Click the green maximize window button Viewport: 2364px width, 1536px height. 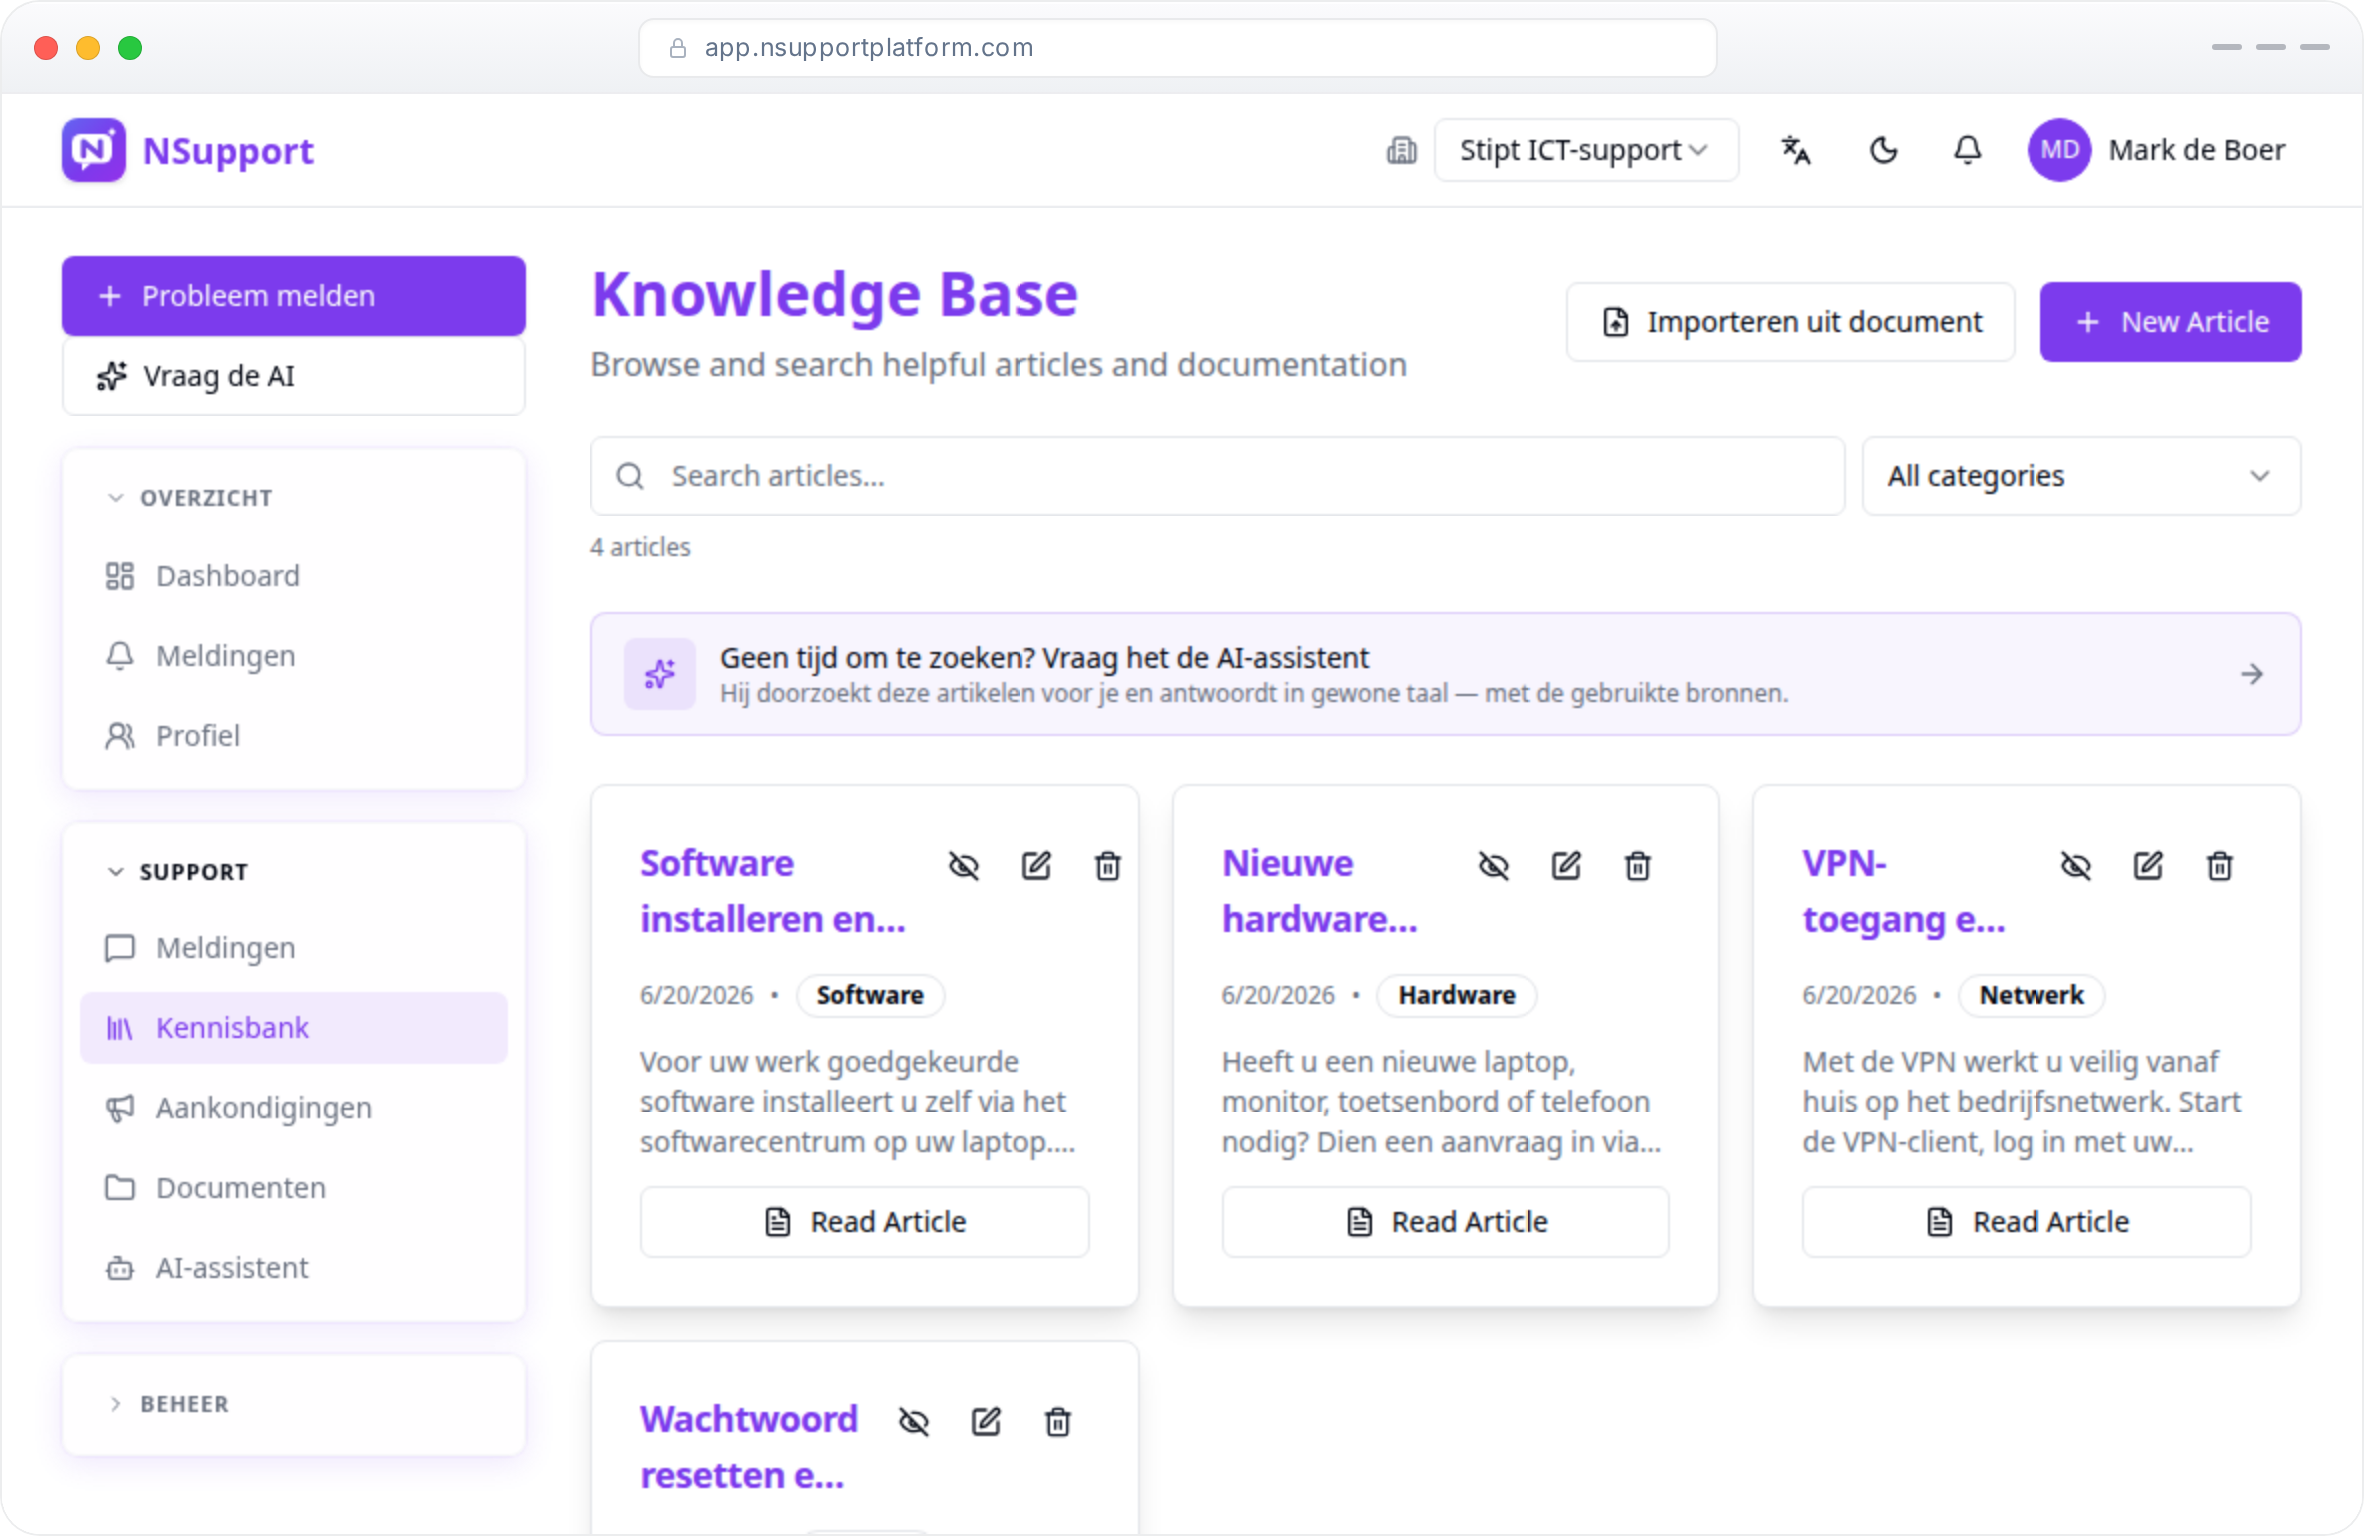pos(130,48)
